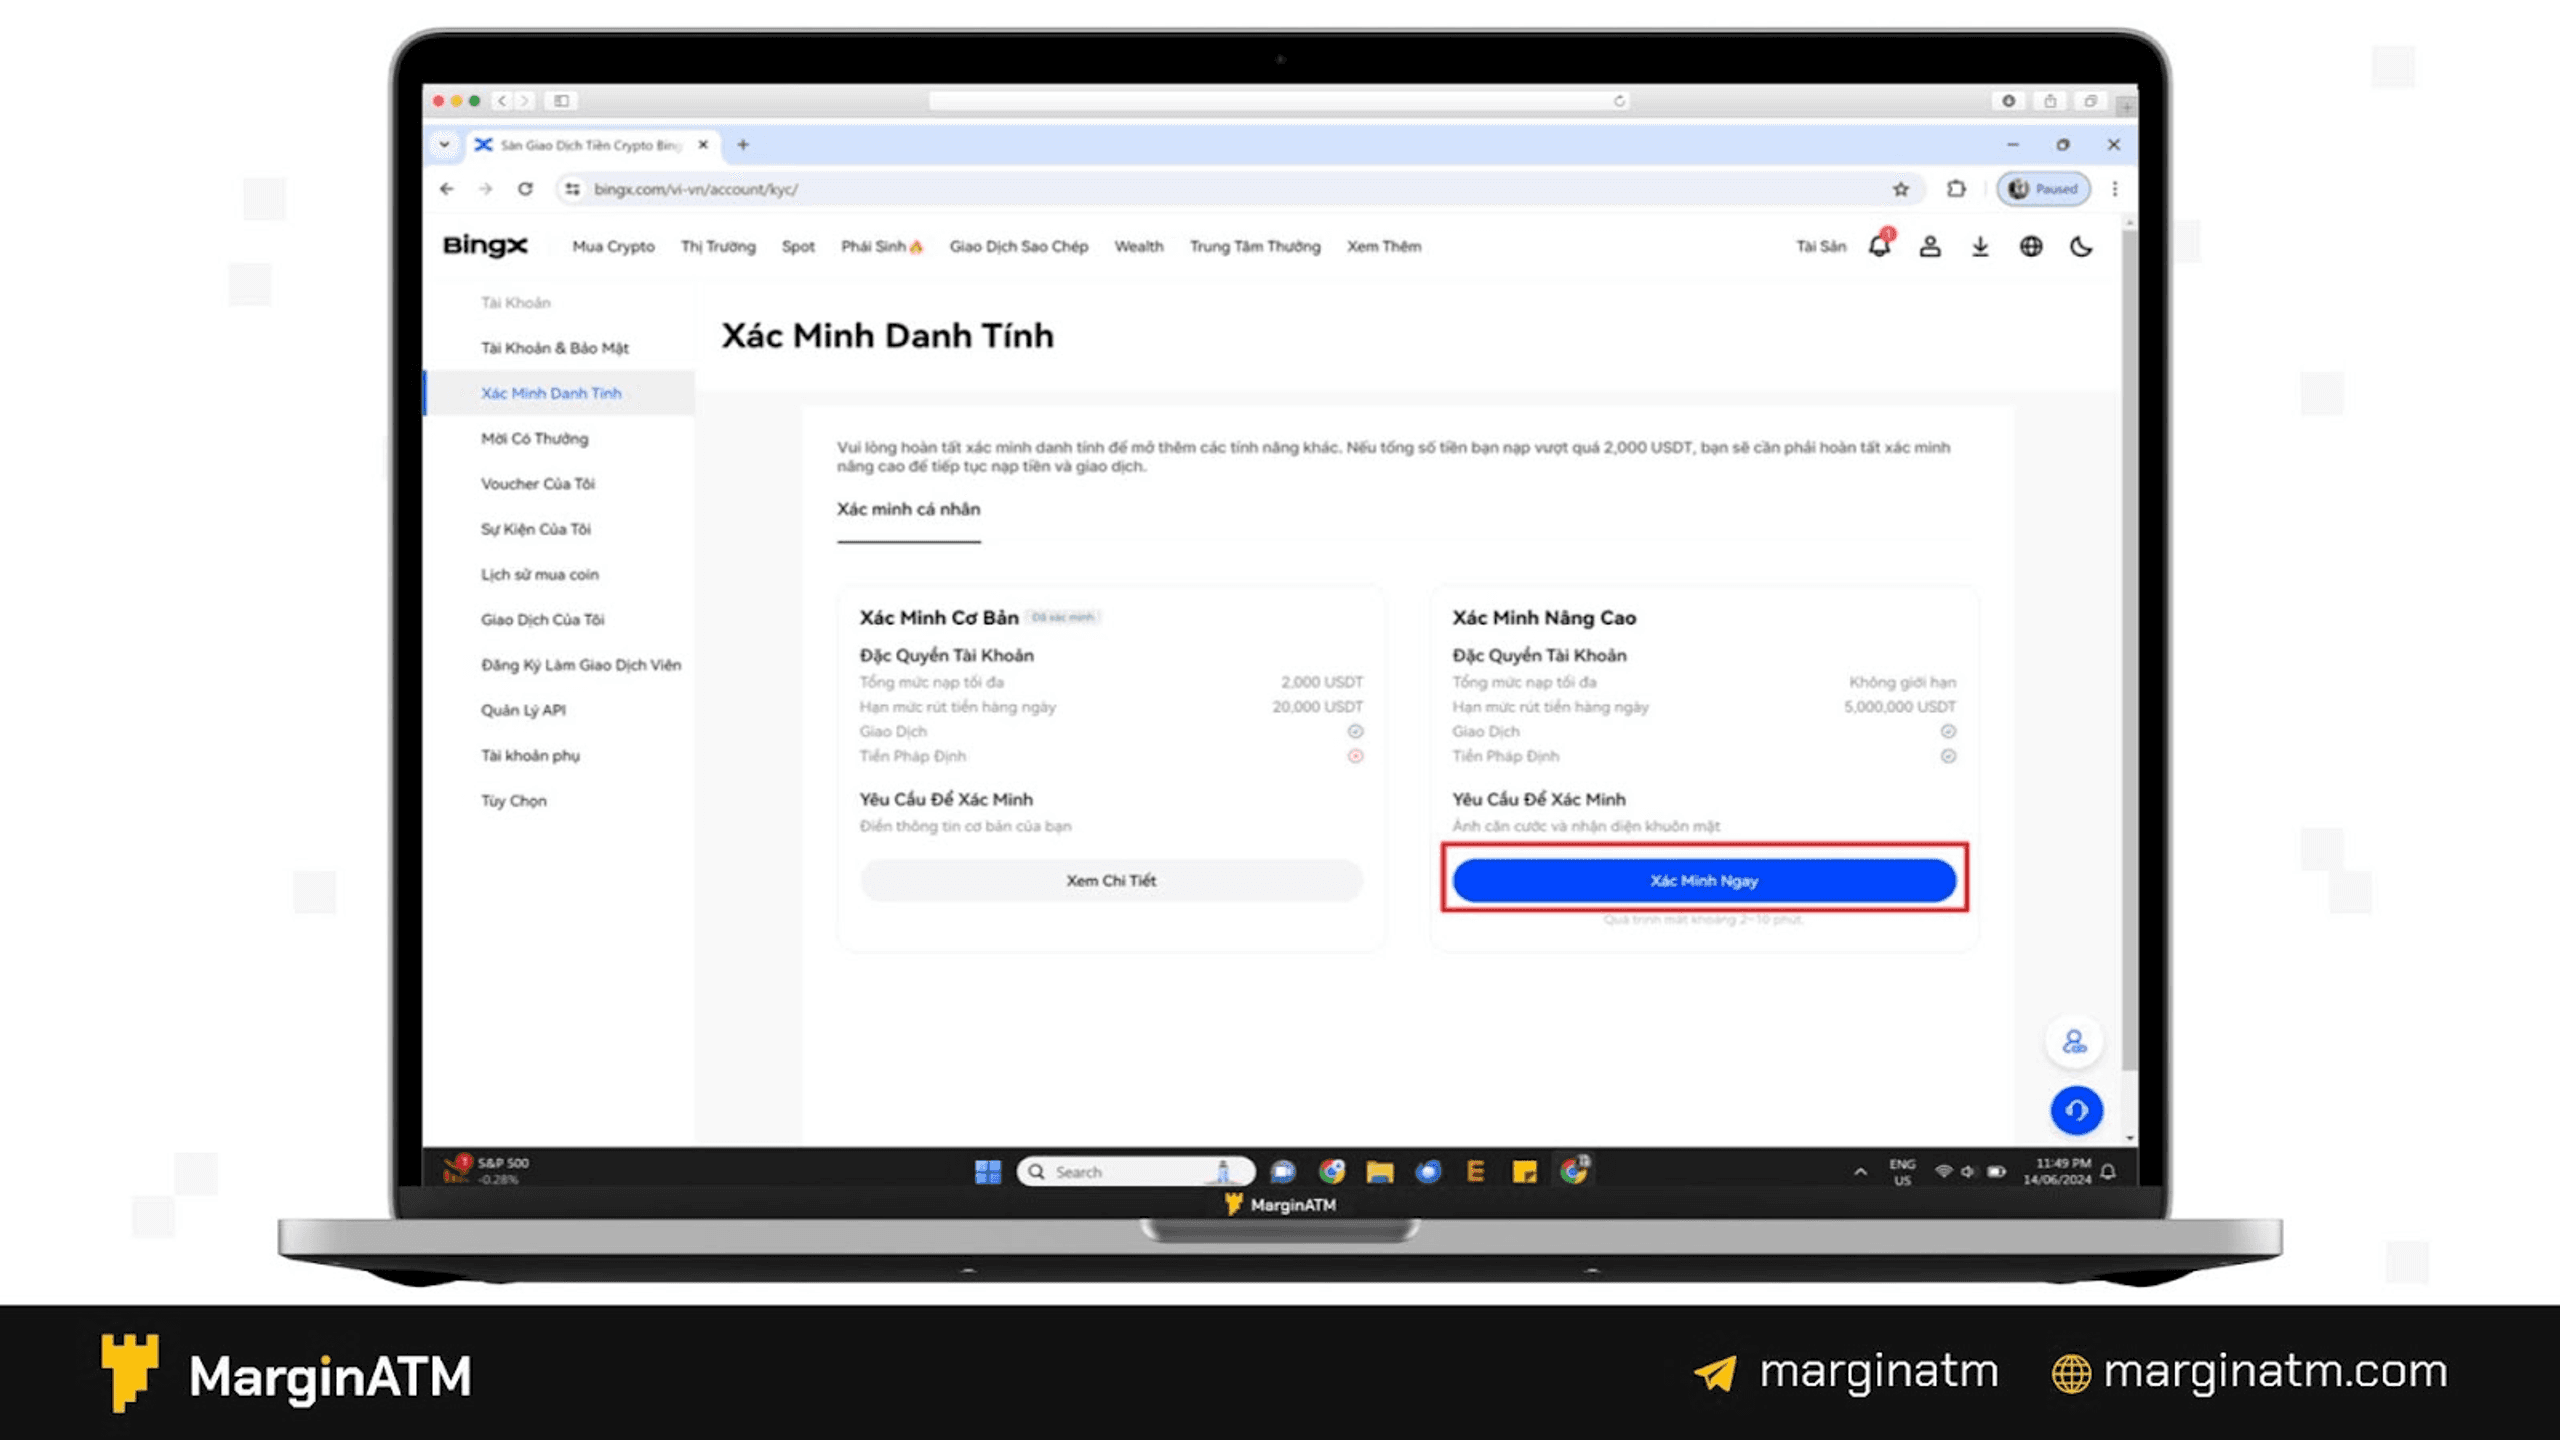Image resolution: width=2560 pixels, height=1440 pixels.
Task: Click taskbar clock 11:49 PM
Action: pos(2058,1171)
